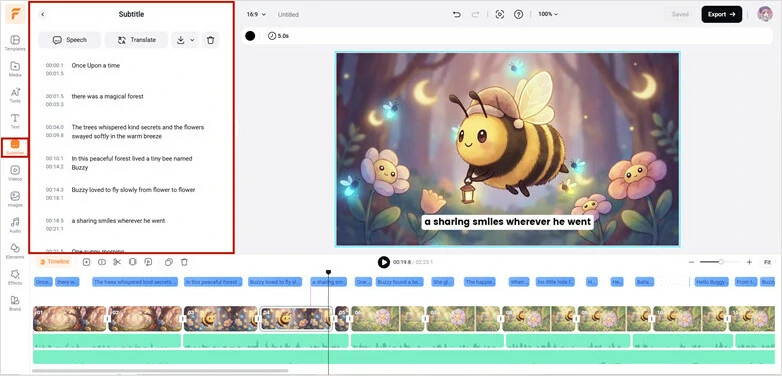Open the Images sidebar panel
This screenshot has height=376, width=782.
point(15,199)
